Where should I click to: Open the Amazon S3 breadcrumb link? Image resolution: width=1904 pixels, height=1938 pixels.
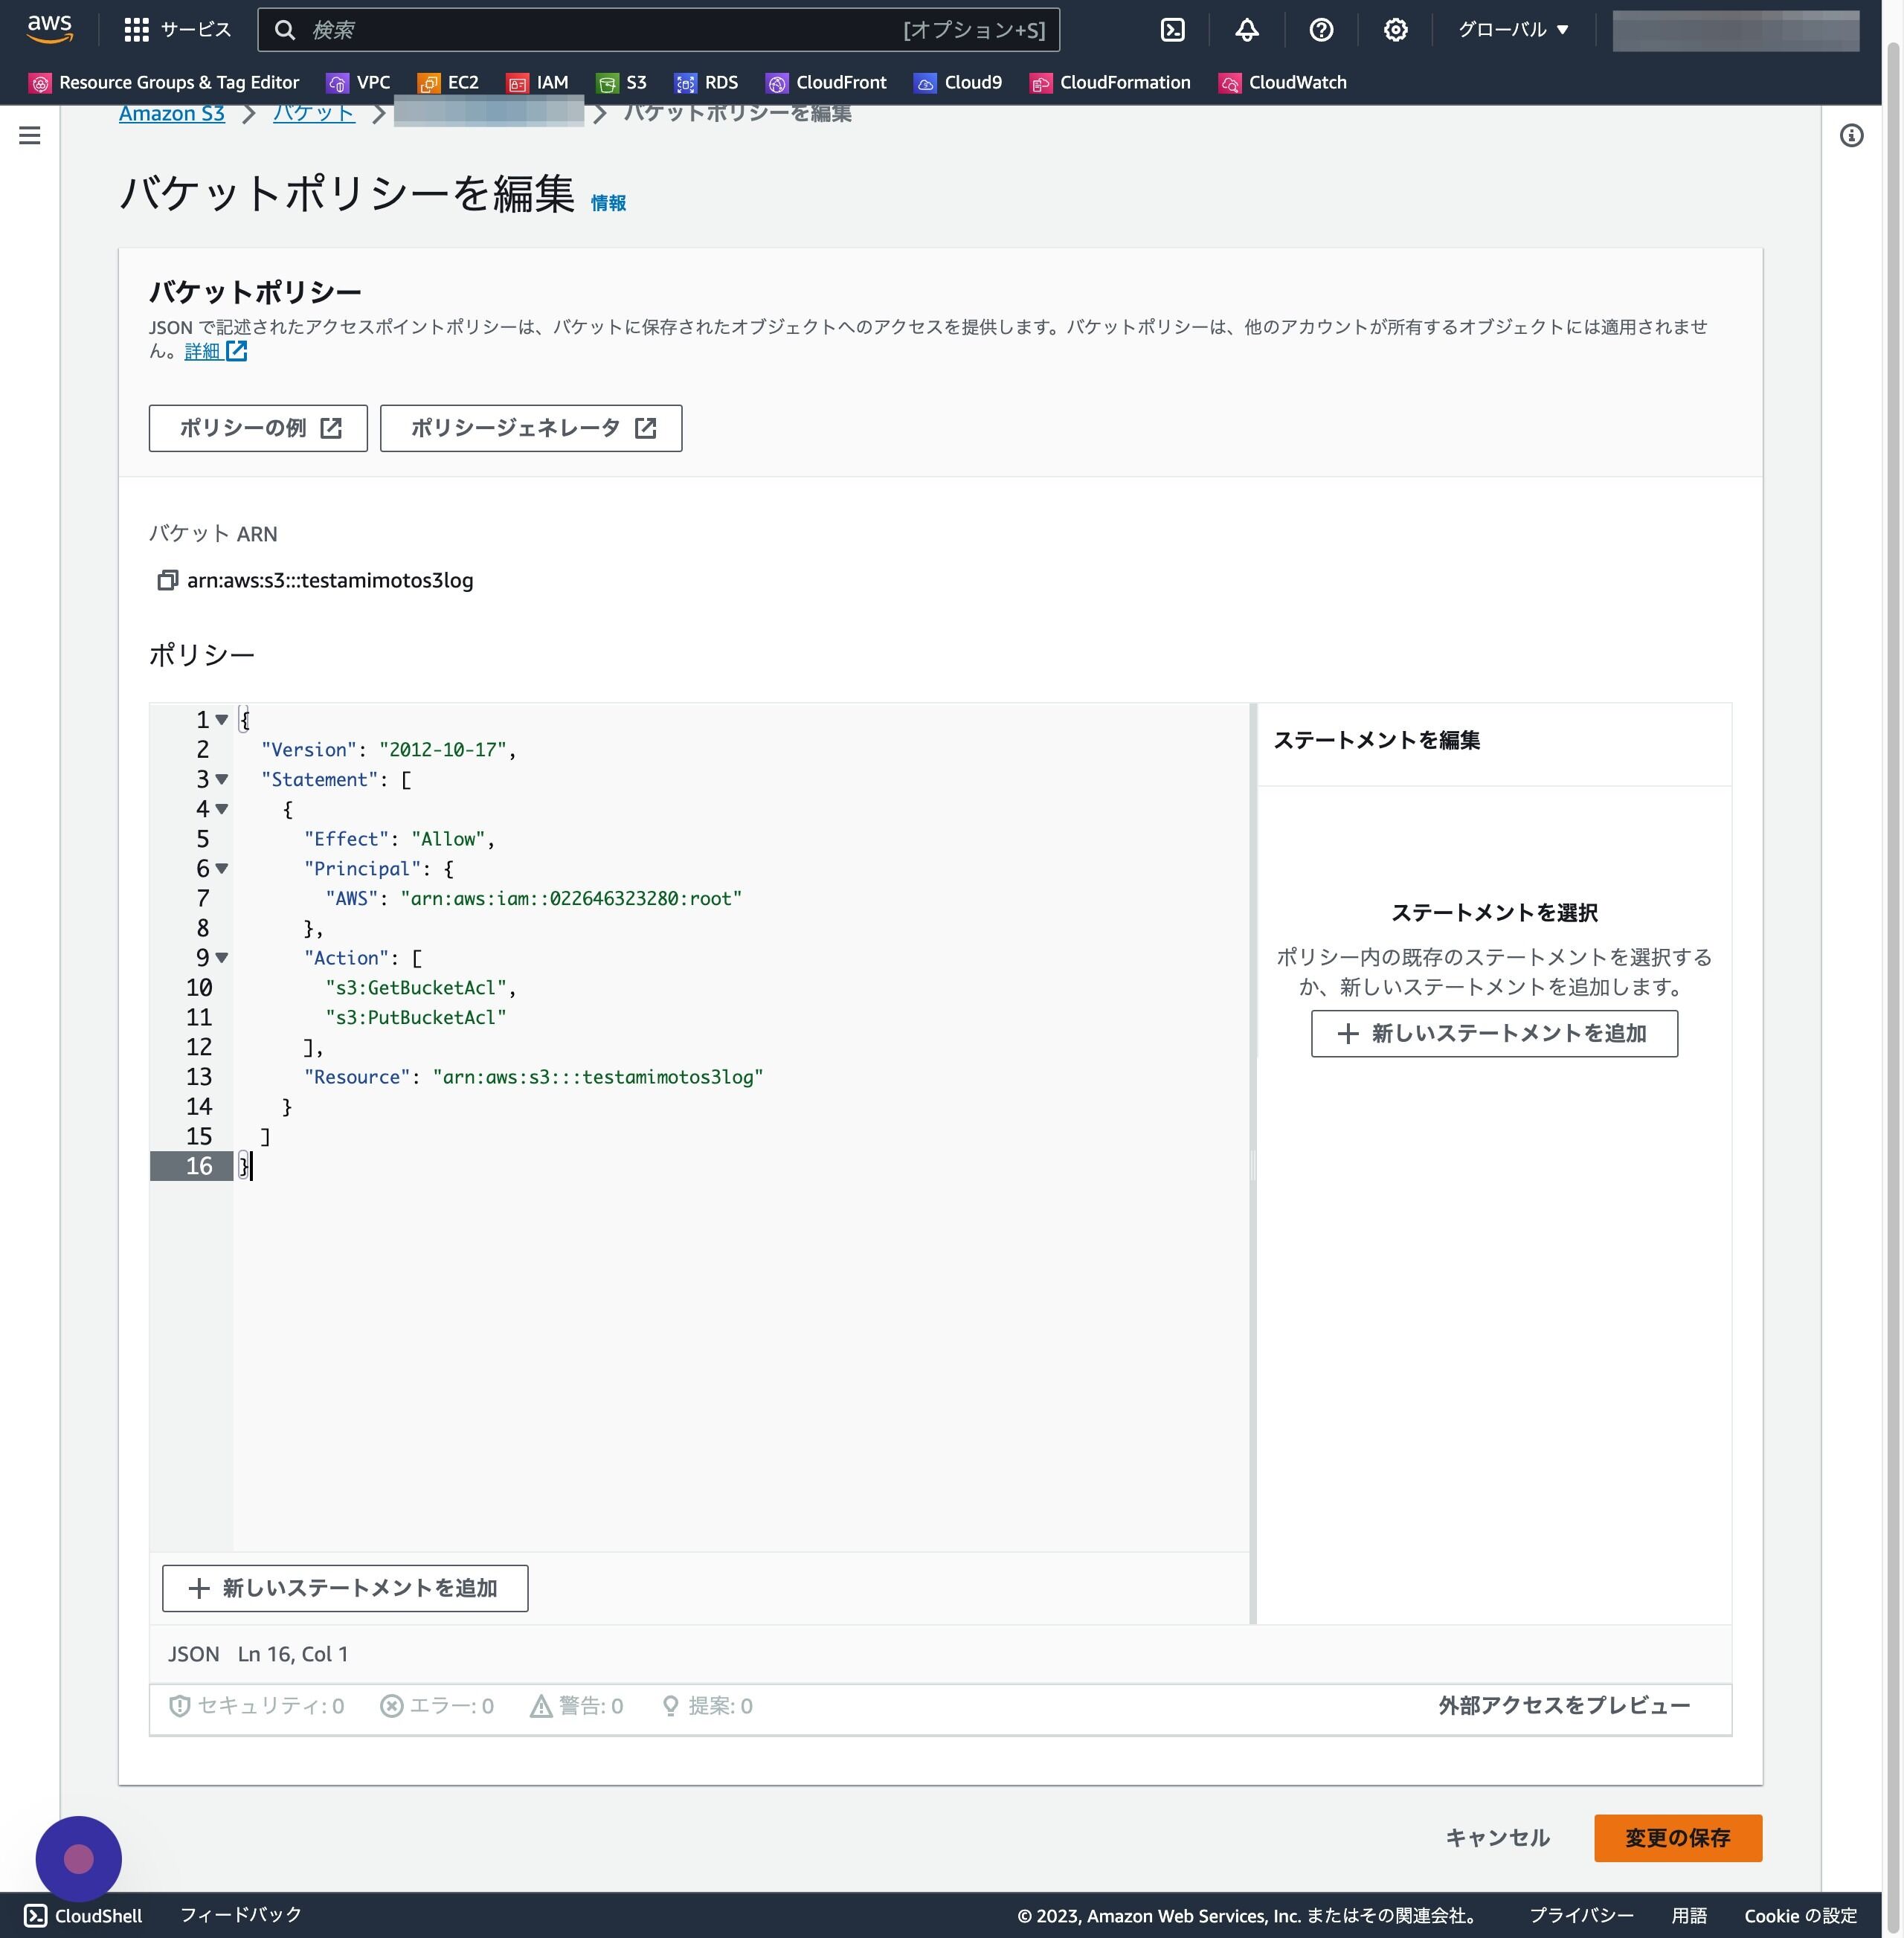172,113
